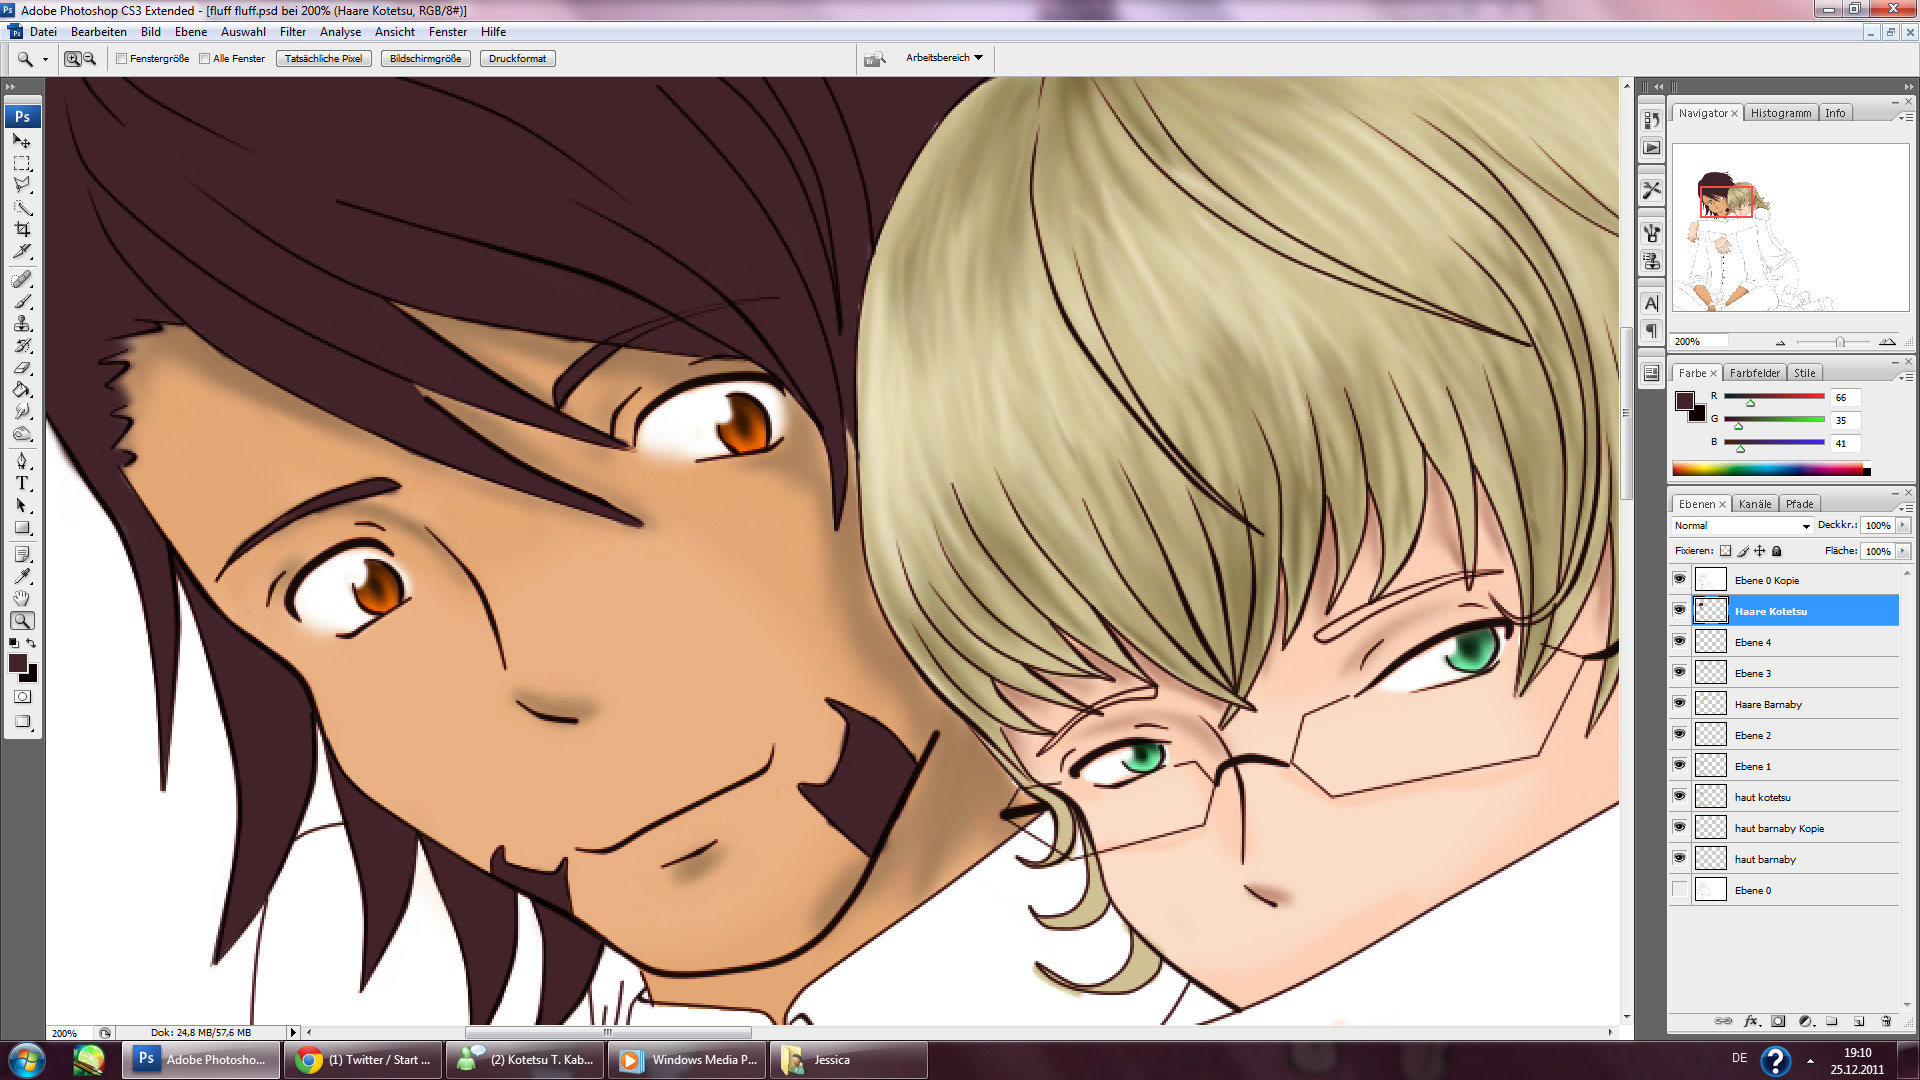Click the Navigator zoom slider
The height and width of the screenshot is (1080, 1920).
click(x=1838, y=342)
